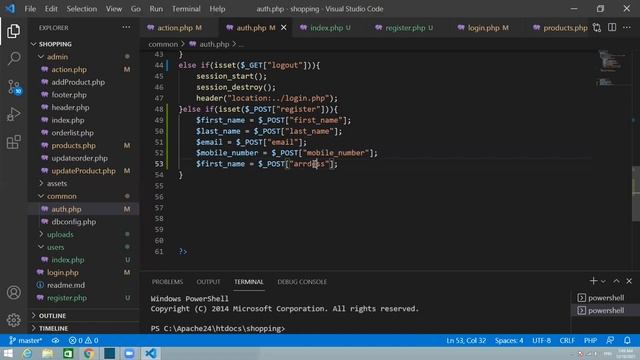Viewport: 640px width, 360px height.
Task: Click the Open Changes editor icon
Action: (x=597, y=27)
